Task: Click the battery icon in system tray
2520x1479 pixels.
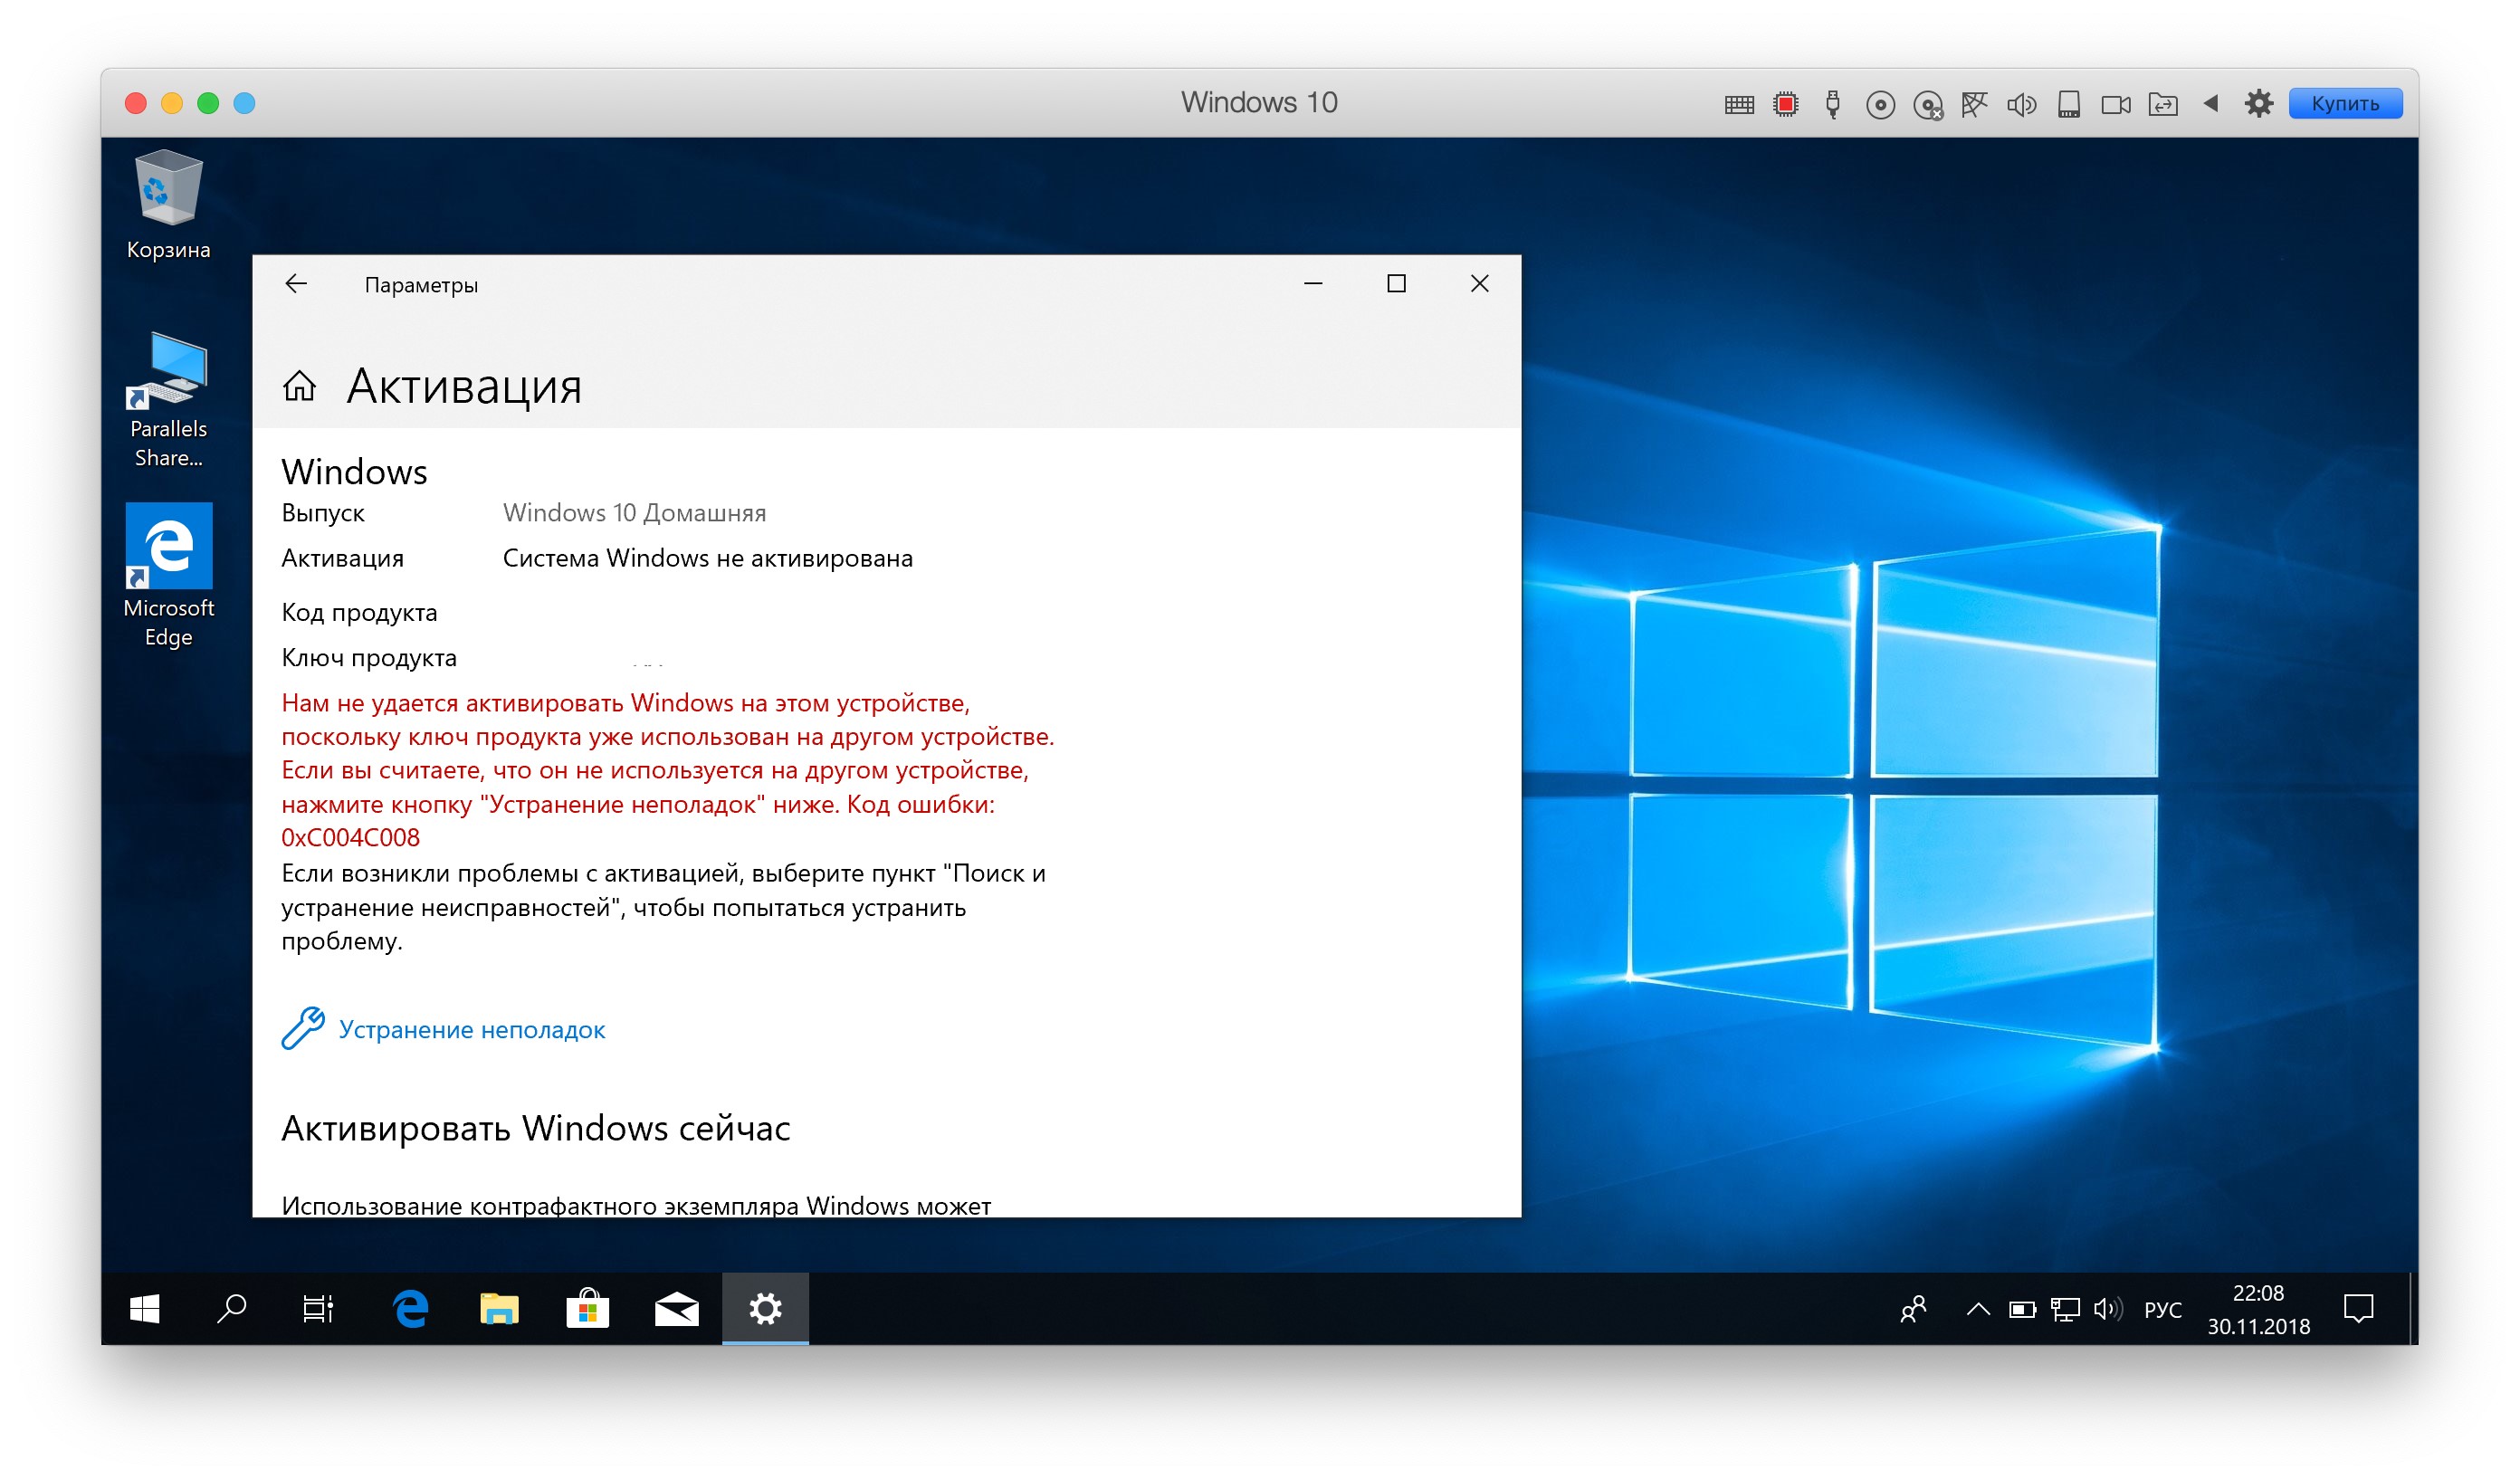Action: 2022,1309
